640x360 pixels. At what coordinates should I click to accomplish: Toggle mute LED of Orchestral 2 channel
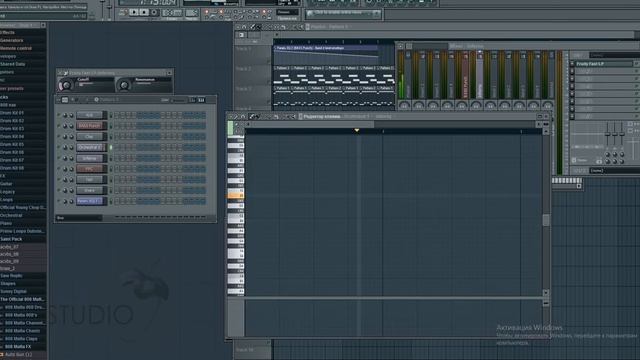click(x=59, y=147)
